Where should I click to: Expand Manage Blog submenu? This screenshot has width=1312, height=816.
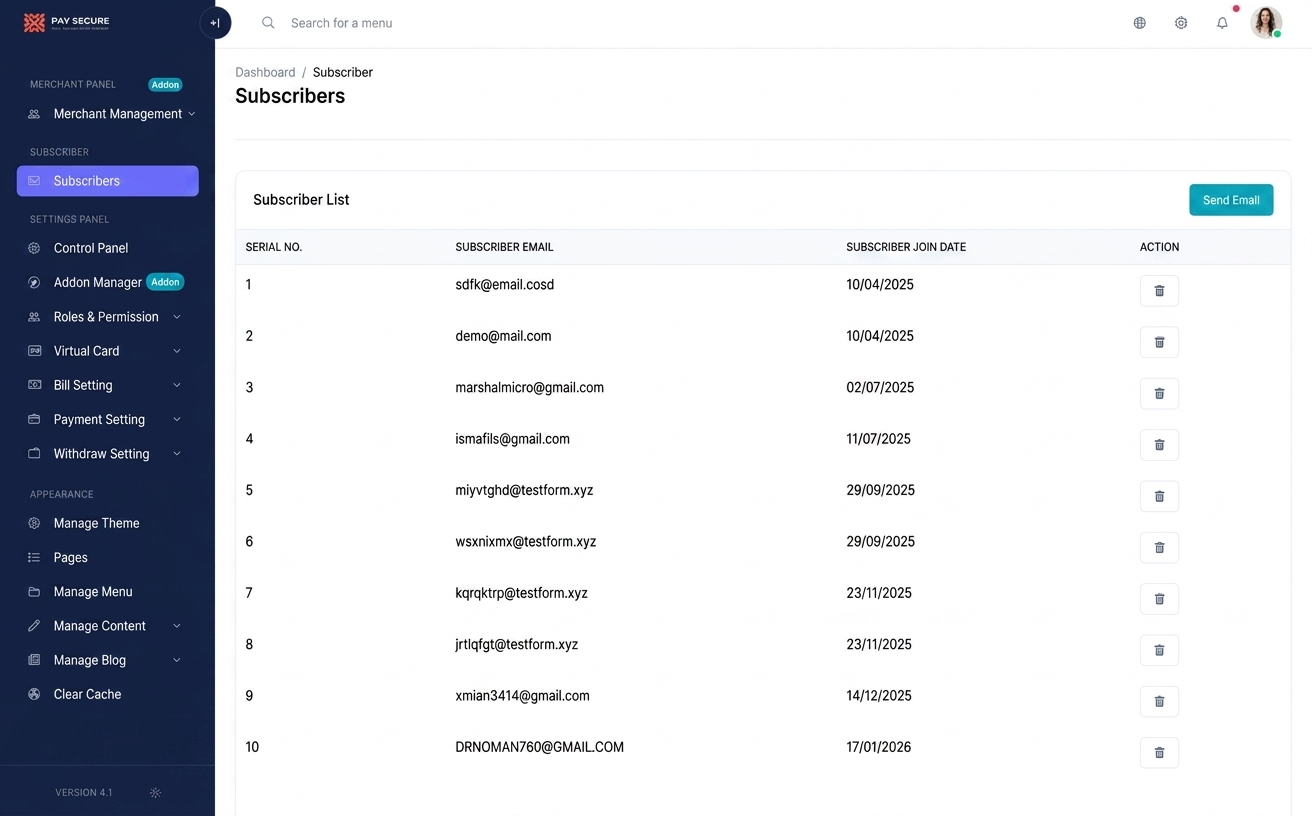pyautogui.click(x=107, y=660)
